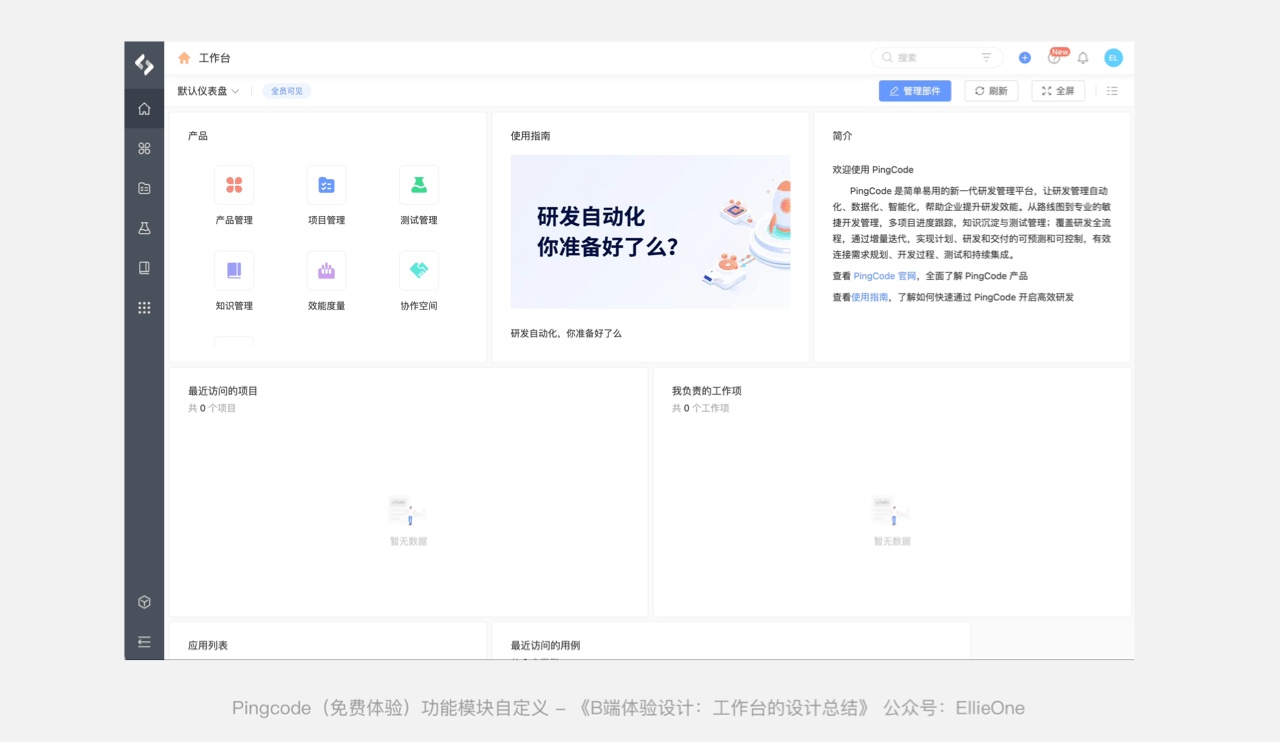Click the 共 0 个项目 count text
The height and width of the screenshot is (742, 1280).
[212, 408]
